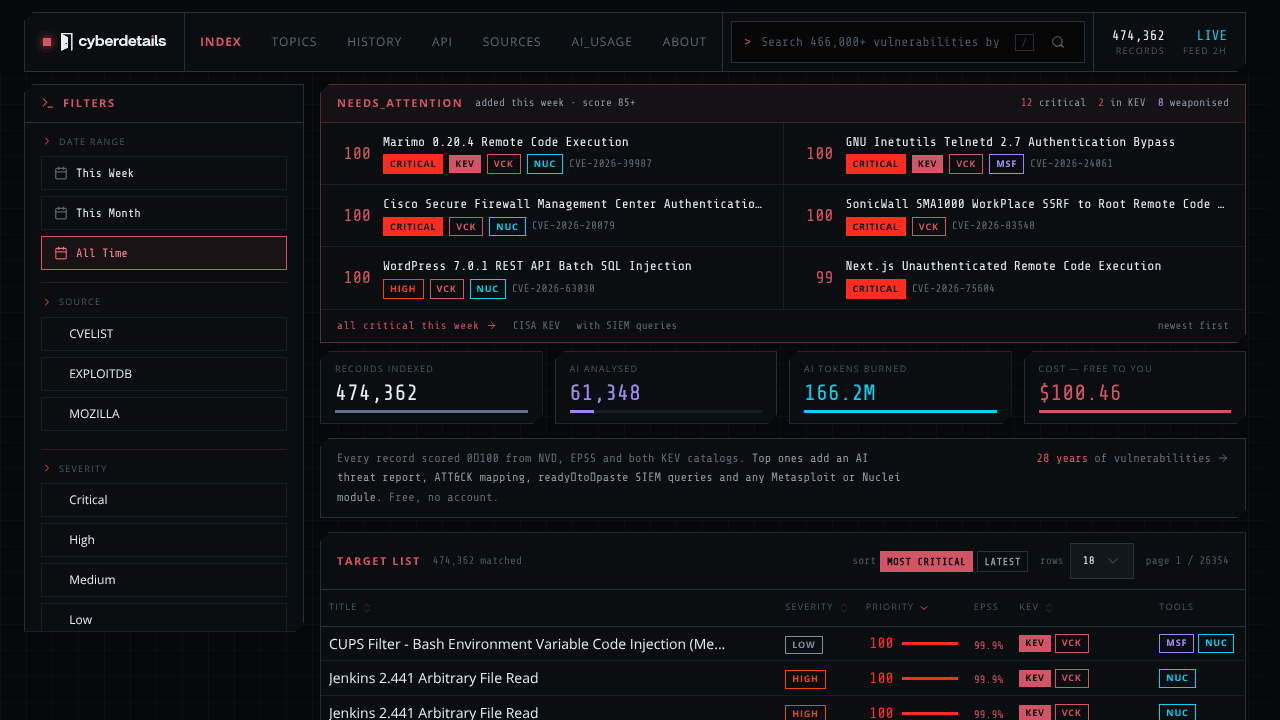This screenshot has width=1280, height=720.
Task: Click the VCK badge on SonicWall SMA1000
Action: tap(929, 227)
